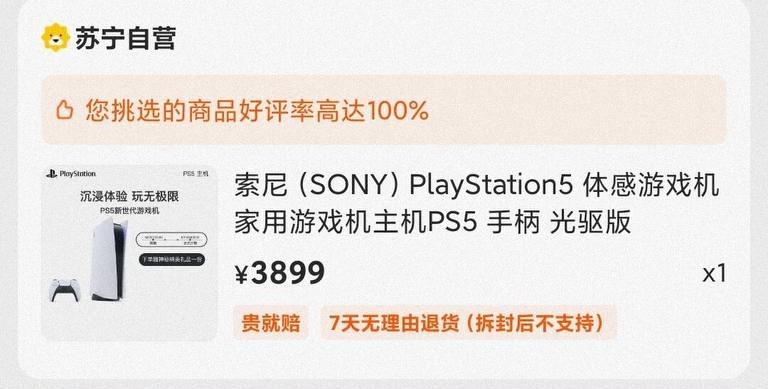Tap the Suning lion logo icon
Viewport: 768px width, 389px height.
point(56,37)
